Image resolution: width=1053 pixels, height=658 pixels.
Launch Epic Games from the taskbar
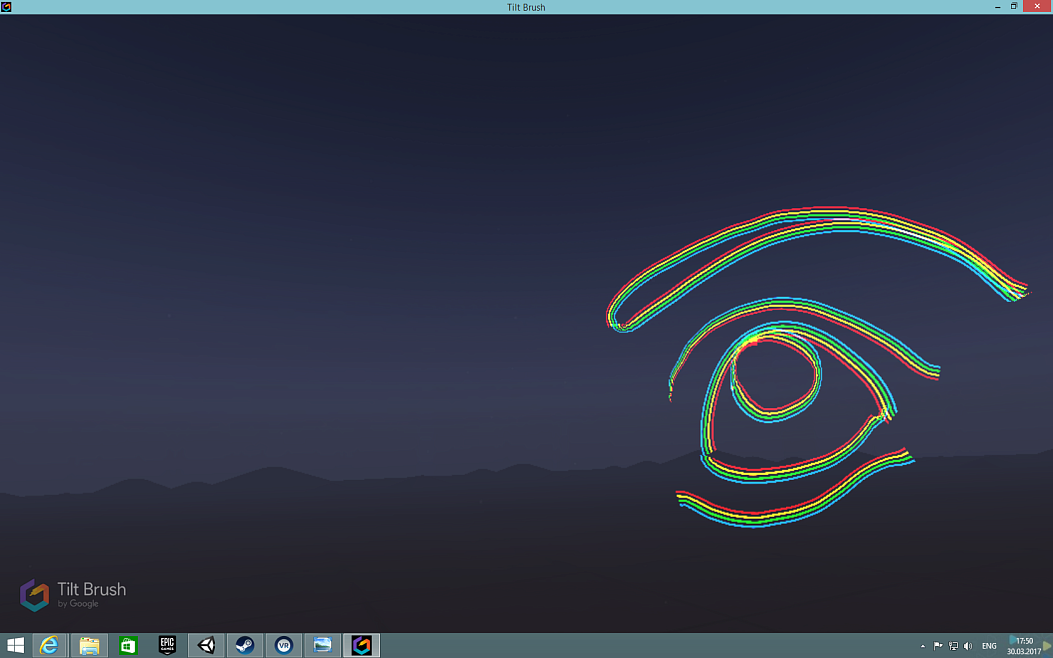click(x=167, y=646)
